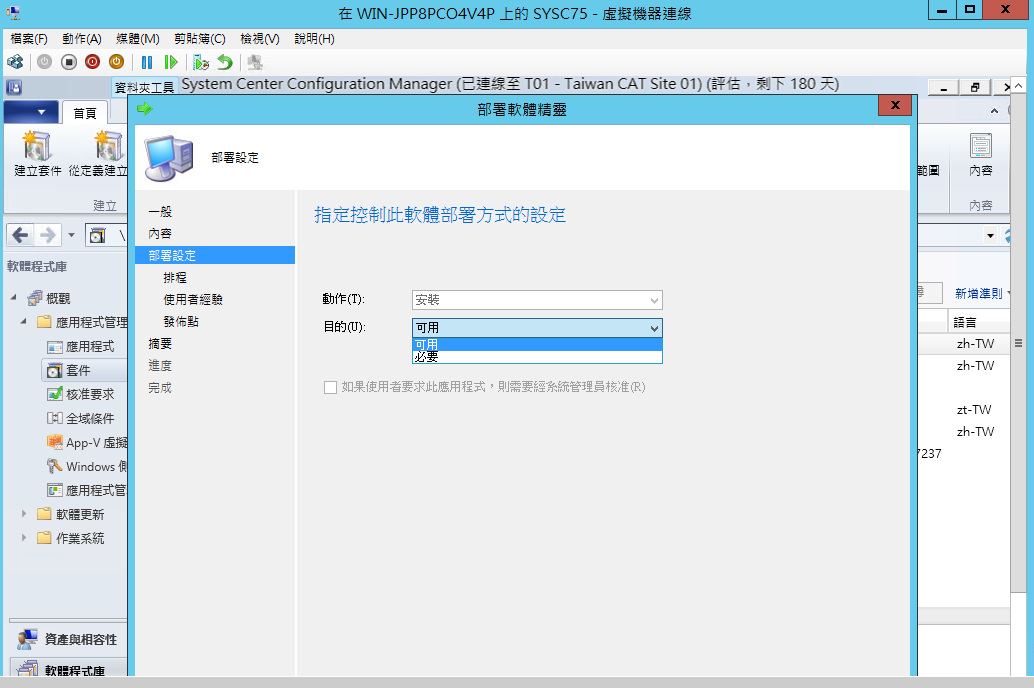
Task: Go to the 使用者經驗 wizard step
Action: pyautogui.click(x=193, y=299)
